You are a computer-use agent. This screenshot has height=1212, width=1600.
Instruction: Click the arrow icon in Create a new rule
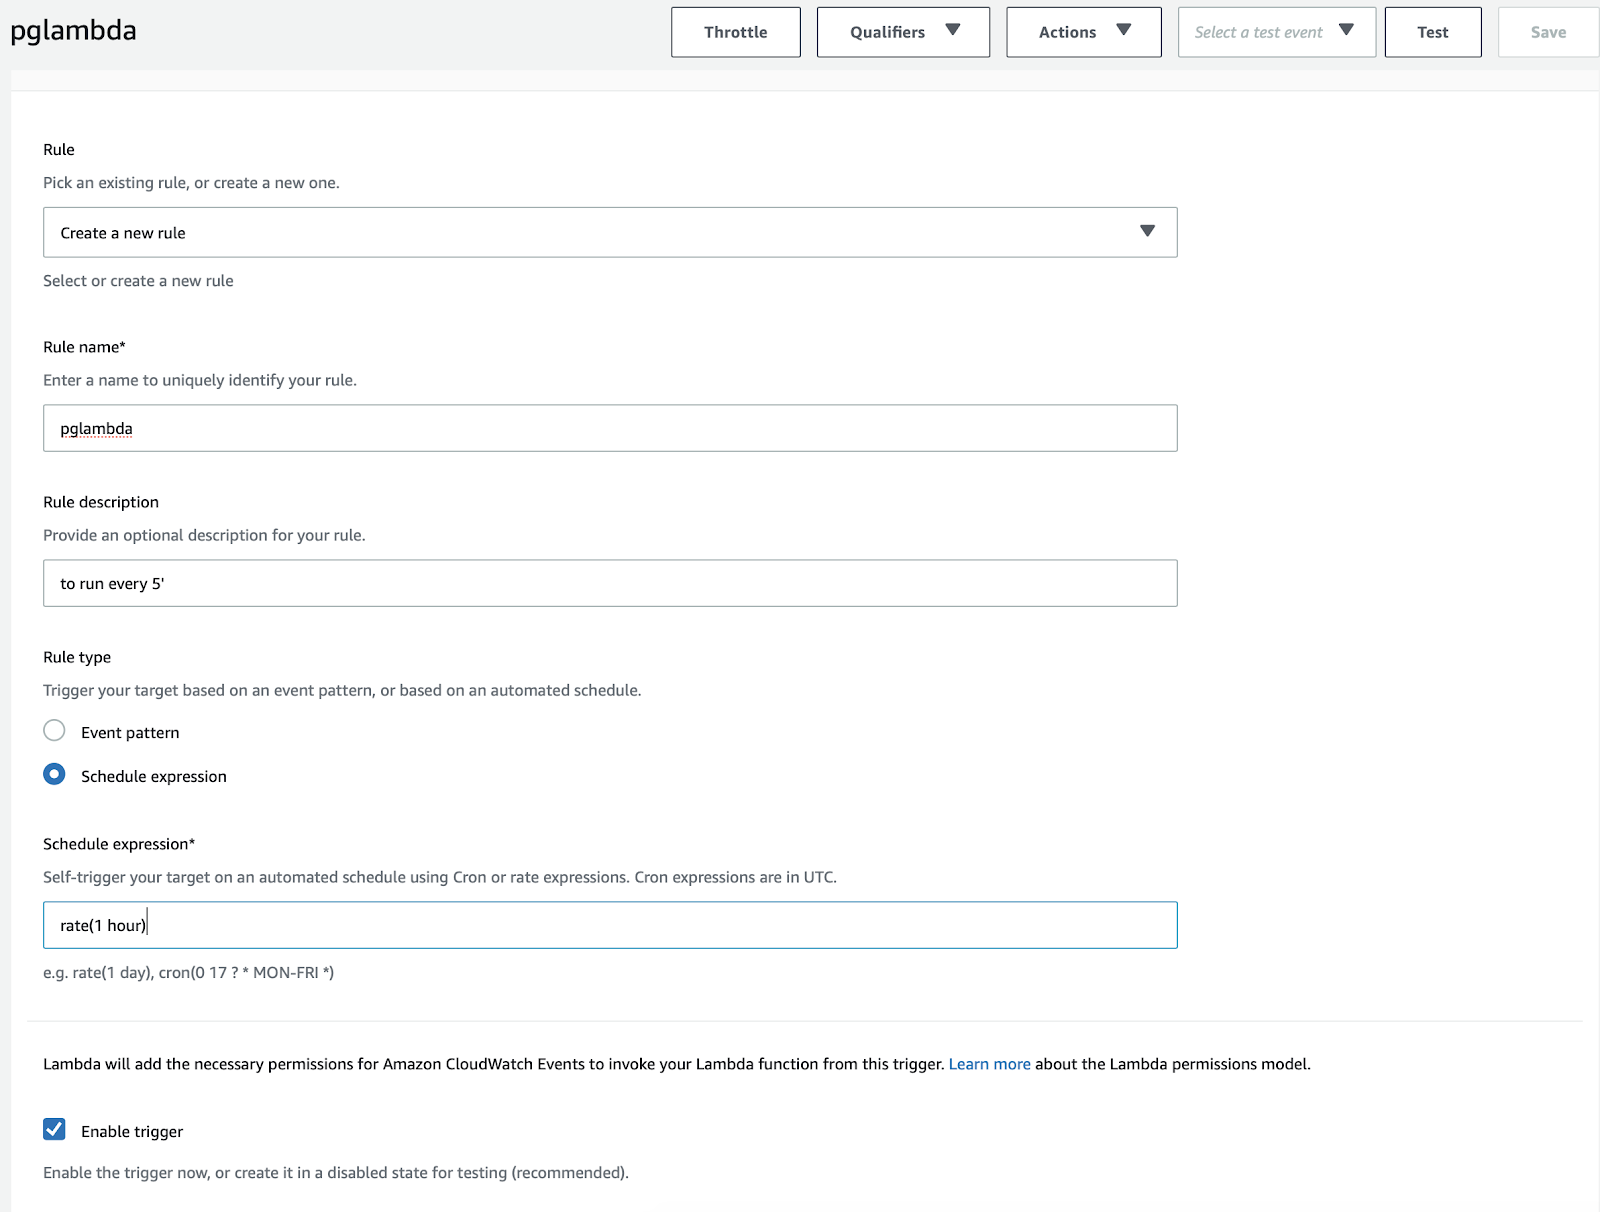[x=1147, y=231]
